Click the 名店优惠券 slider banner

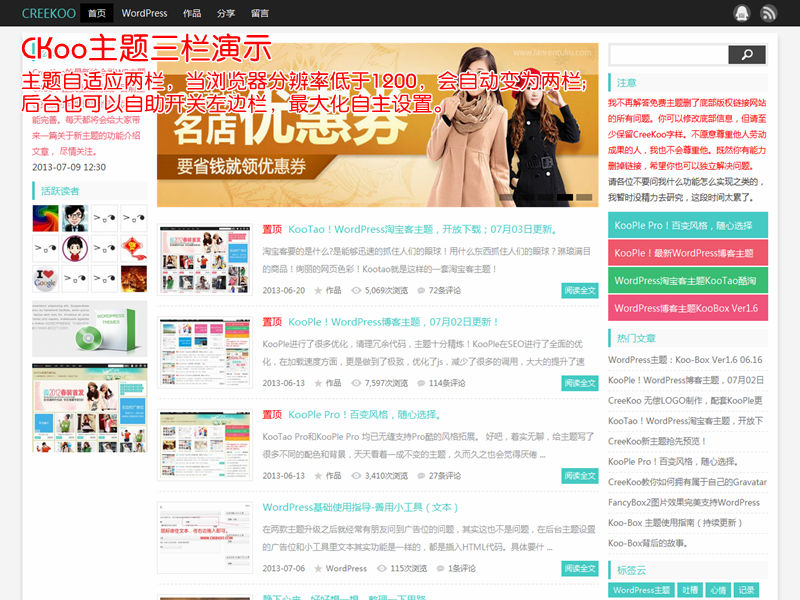click(x=378, y=125)
